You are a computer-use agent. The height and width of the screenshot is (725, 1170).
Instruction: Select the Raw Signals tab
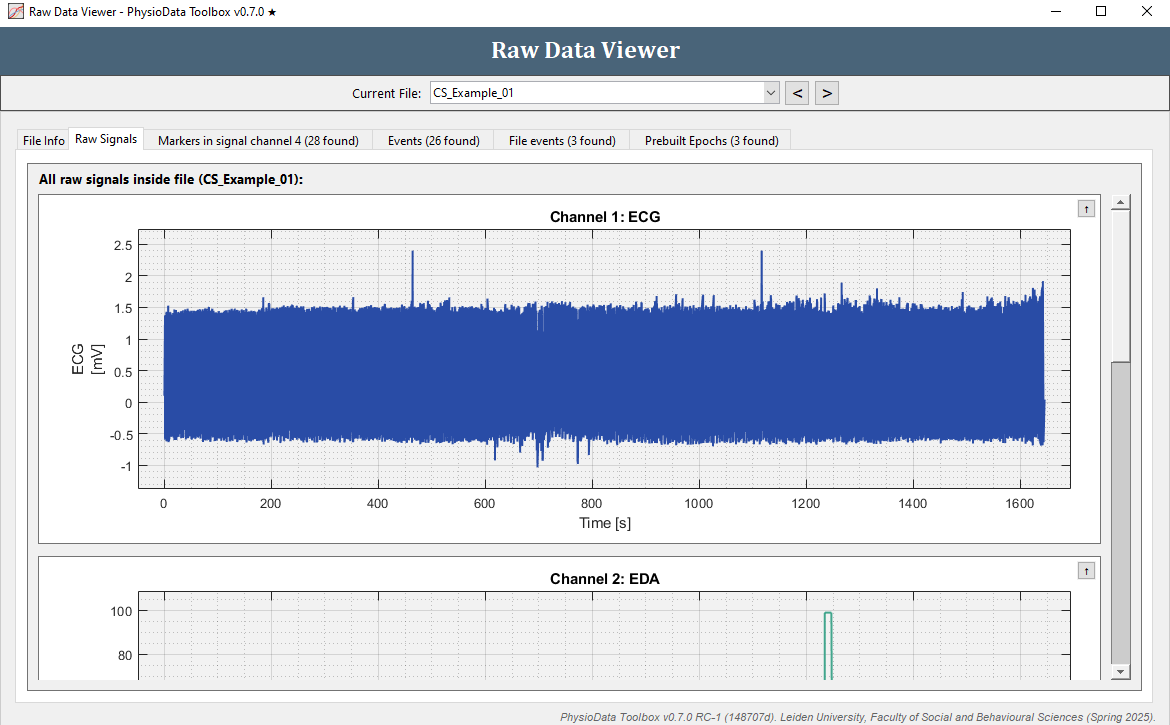[x=105, y=139]
